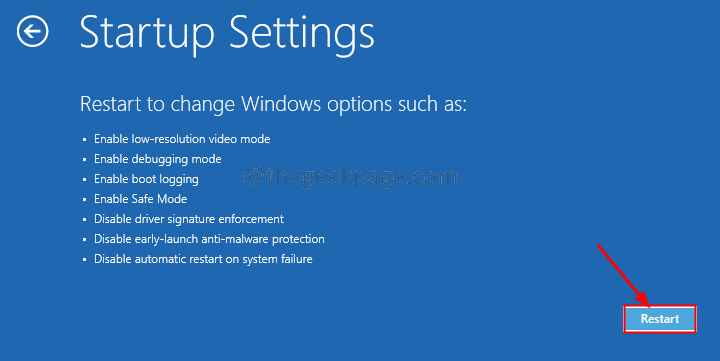The height and width of the screenshot is (361, 720).
Task: Click the red arrow pointing to Restart
Action: click(623, 275)
